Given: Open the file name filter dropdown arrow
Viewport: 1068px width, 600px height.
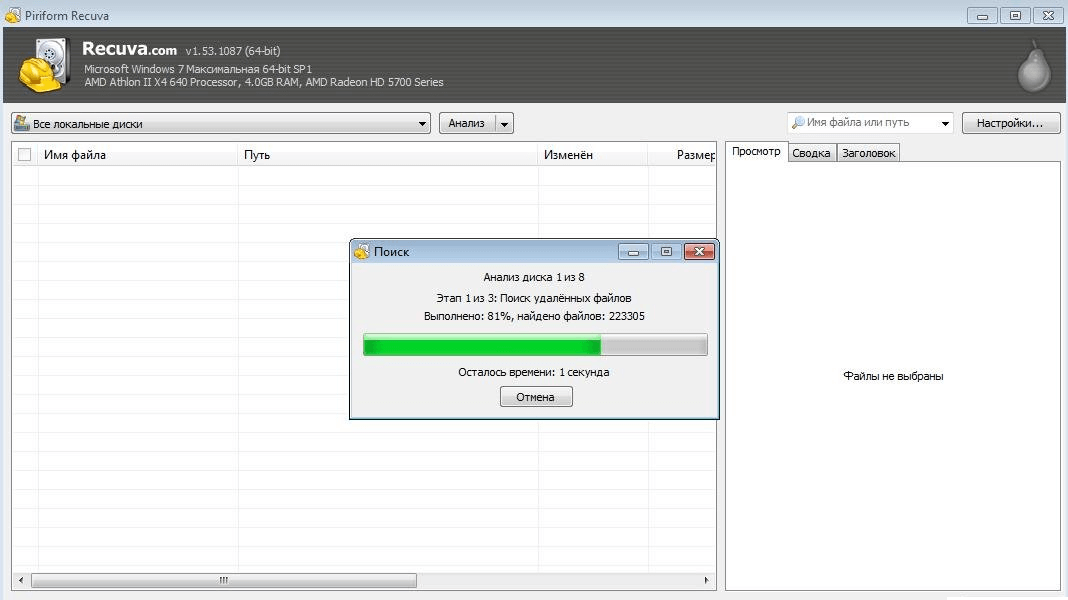Looking at the screenshot, I should coord(945,124).
